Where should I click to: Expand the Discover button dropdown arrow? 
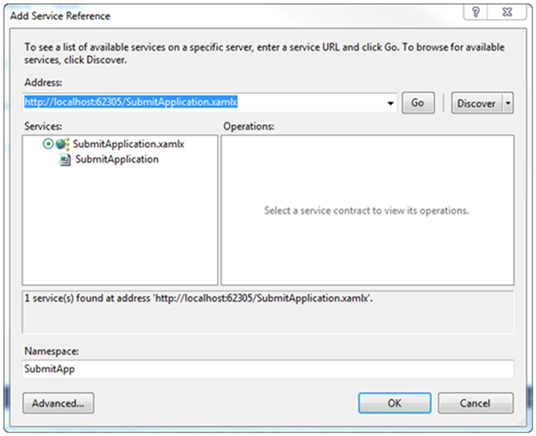508,103
